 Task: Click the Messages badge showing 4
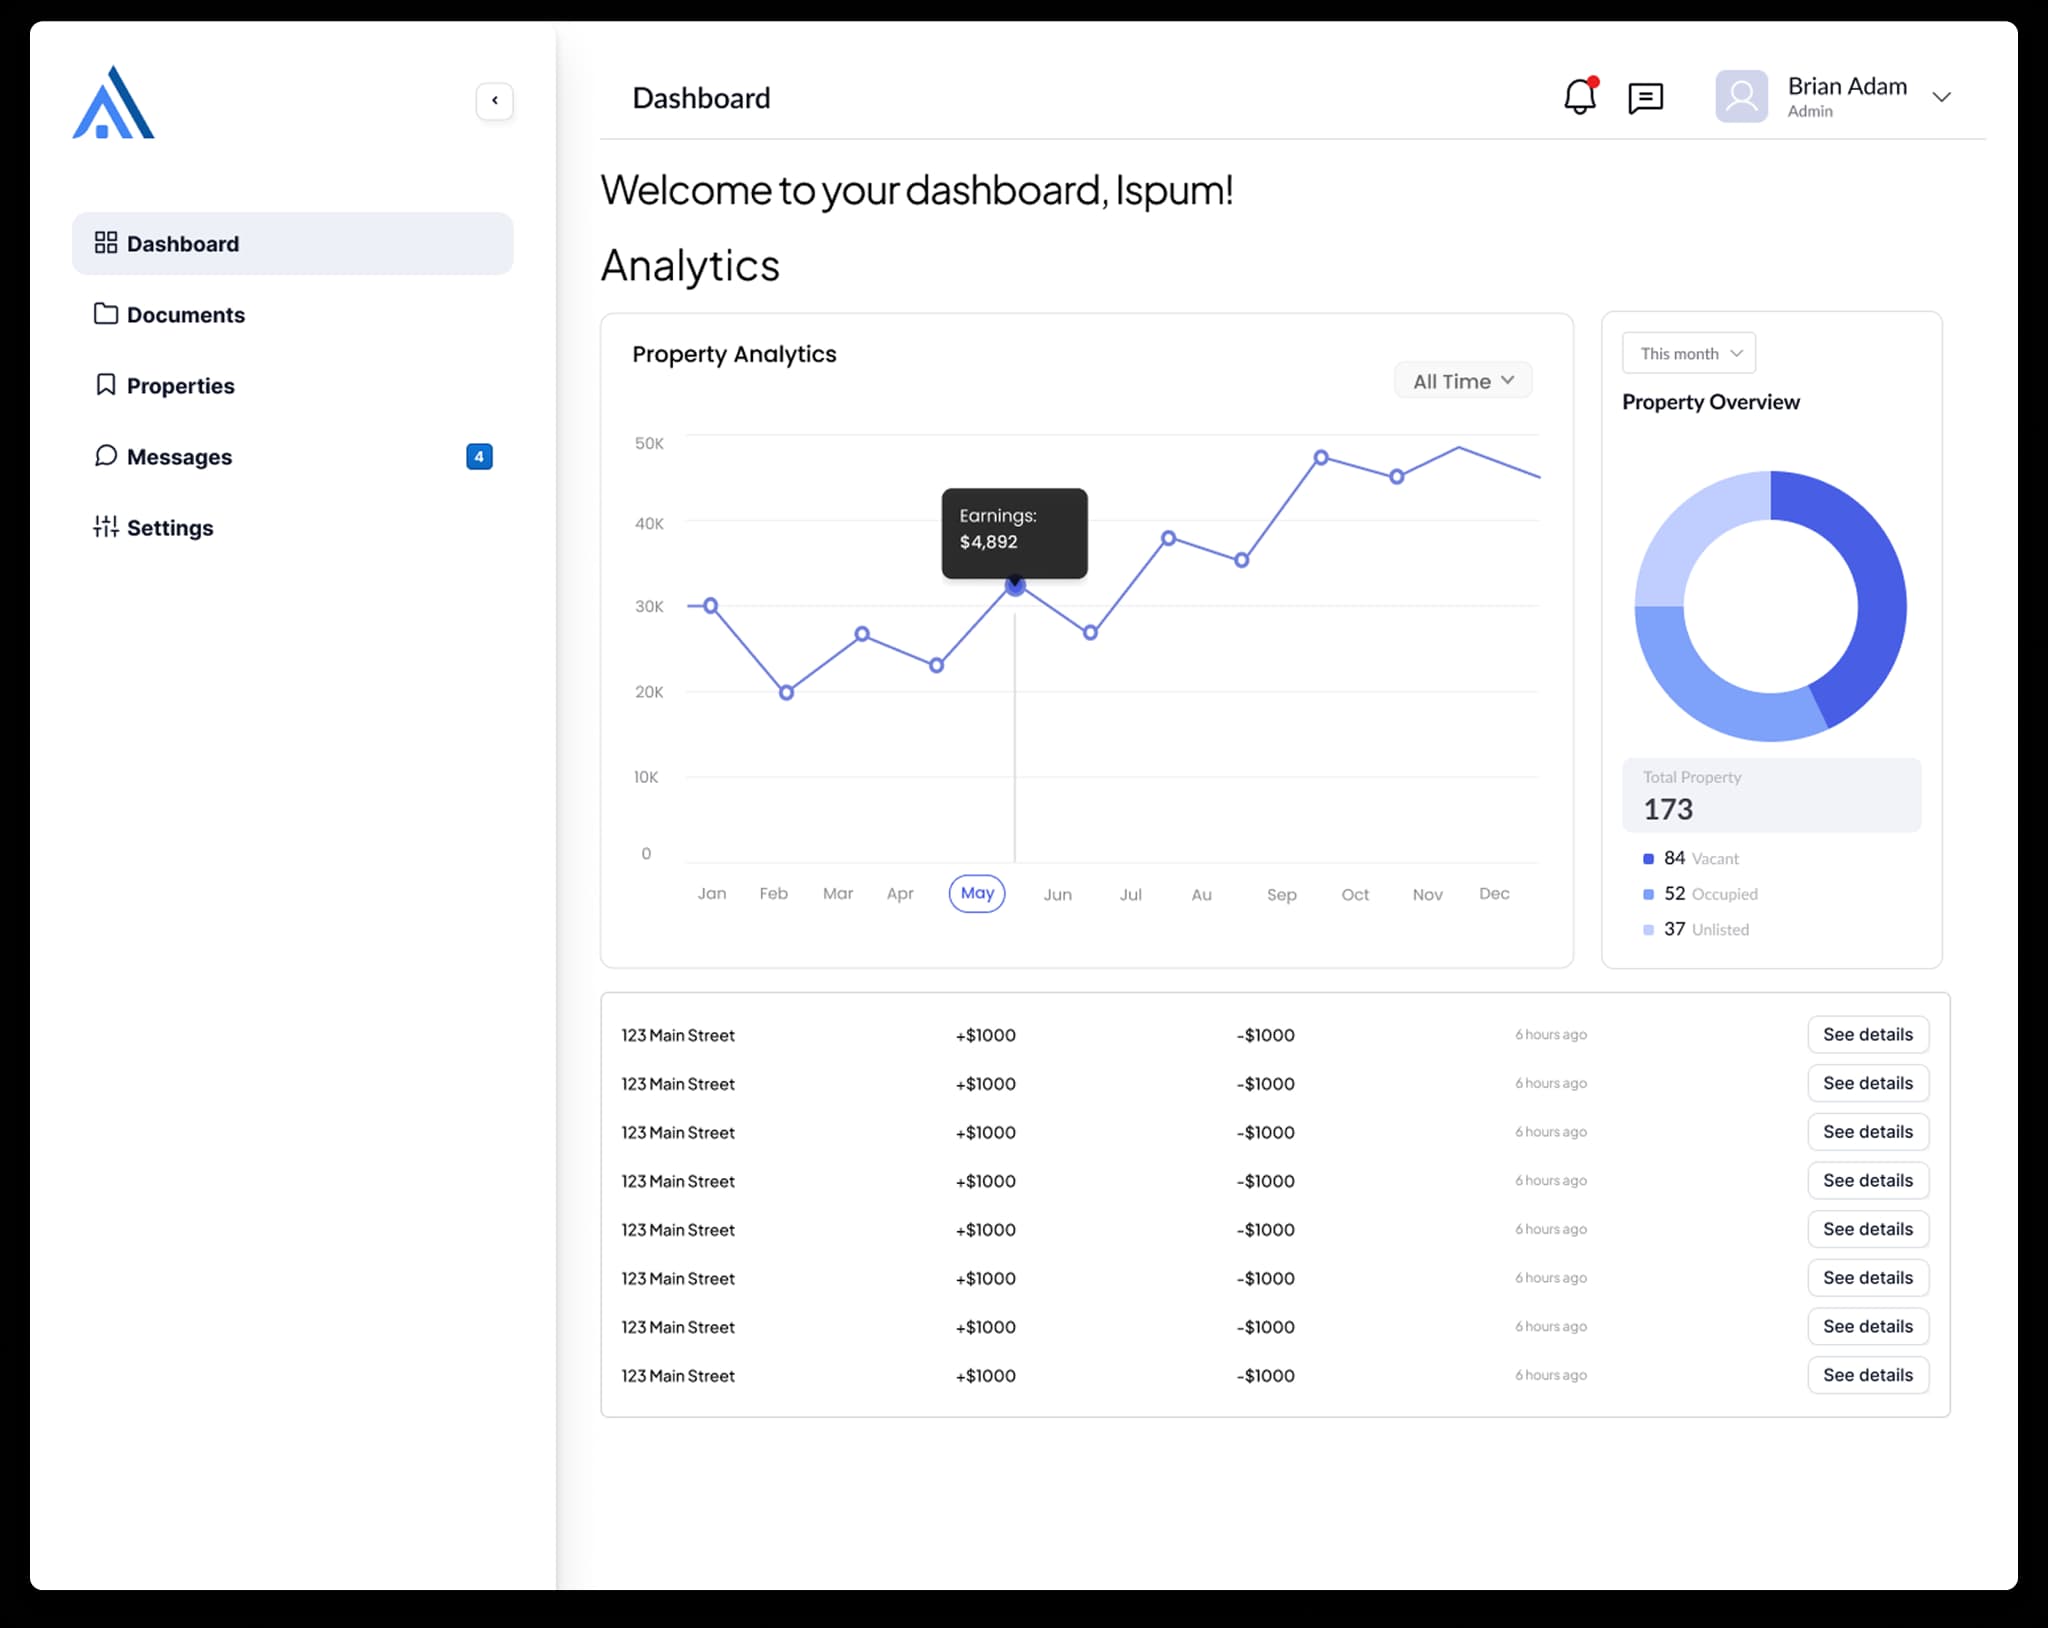[x=479, y=456]
